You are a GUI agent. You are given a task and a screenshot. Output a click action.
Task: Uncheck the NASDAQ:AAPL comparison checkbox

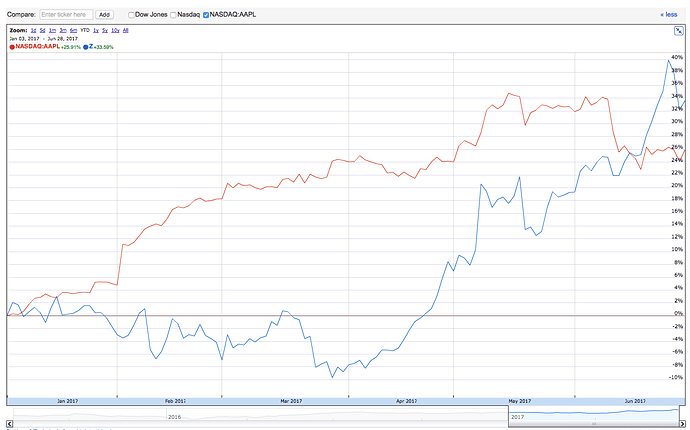click(x=206, y=15)
